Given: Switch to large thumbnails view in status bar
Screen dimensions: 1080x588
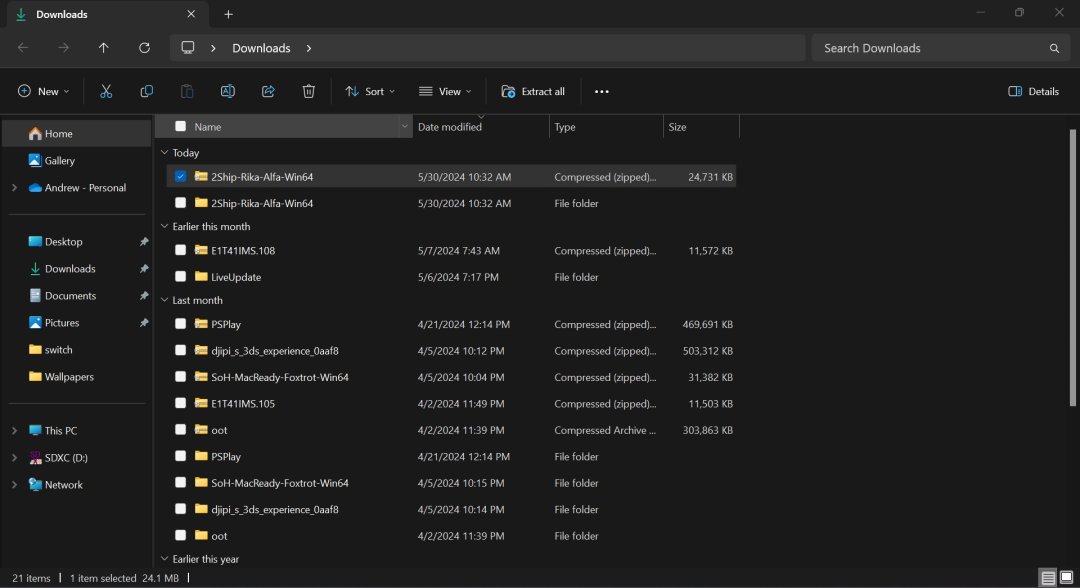Looking at the screenshot, I should click(x=1066, y=578).
